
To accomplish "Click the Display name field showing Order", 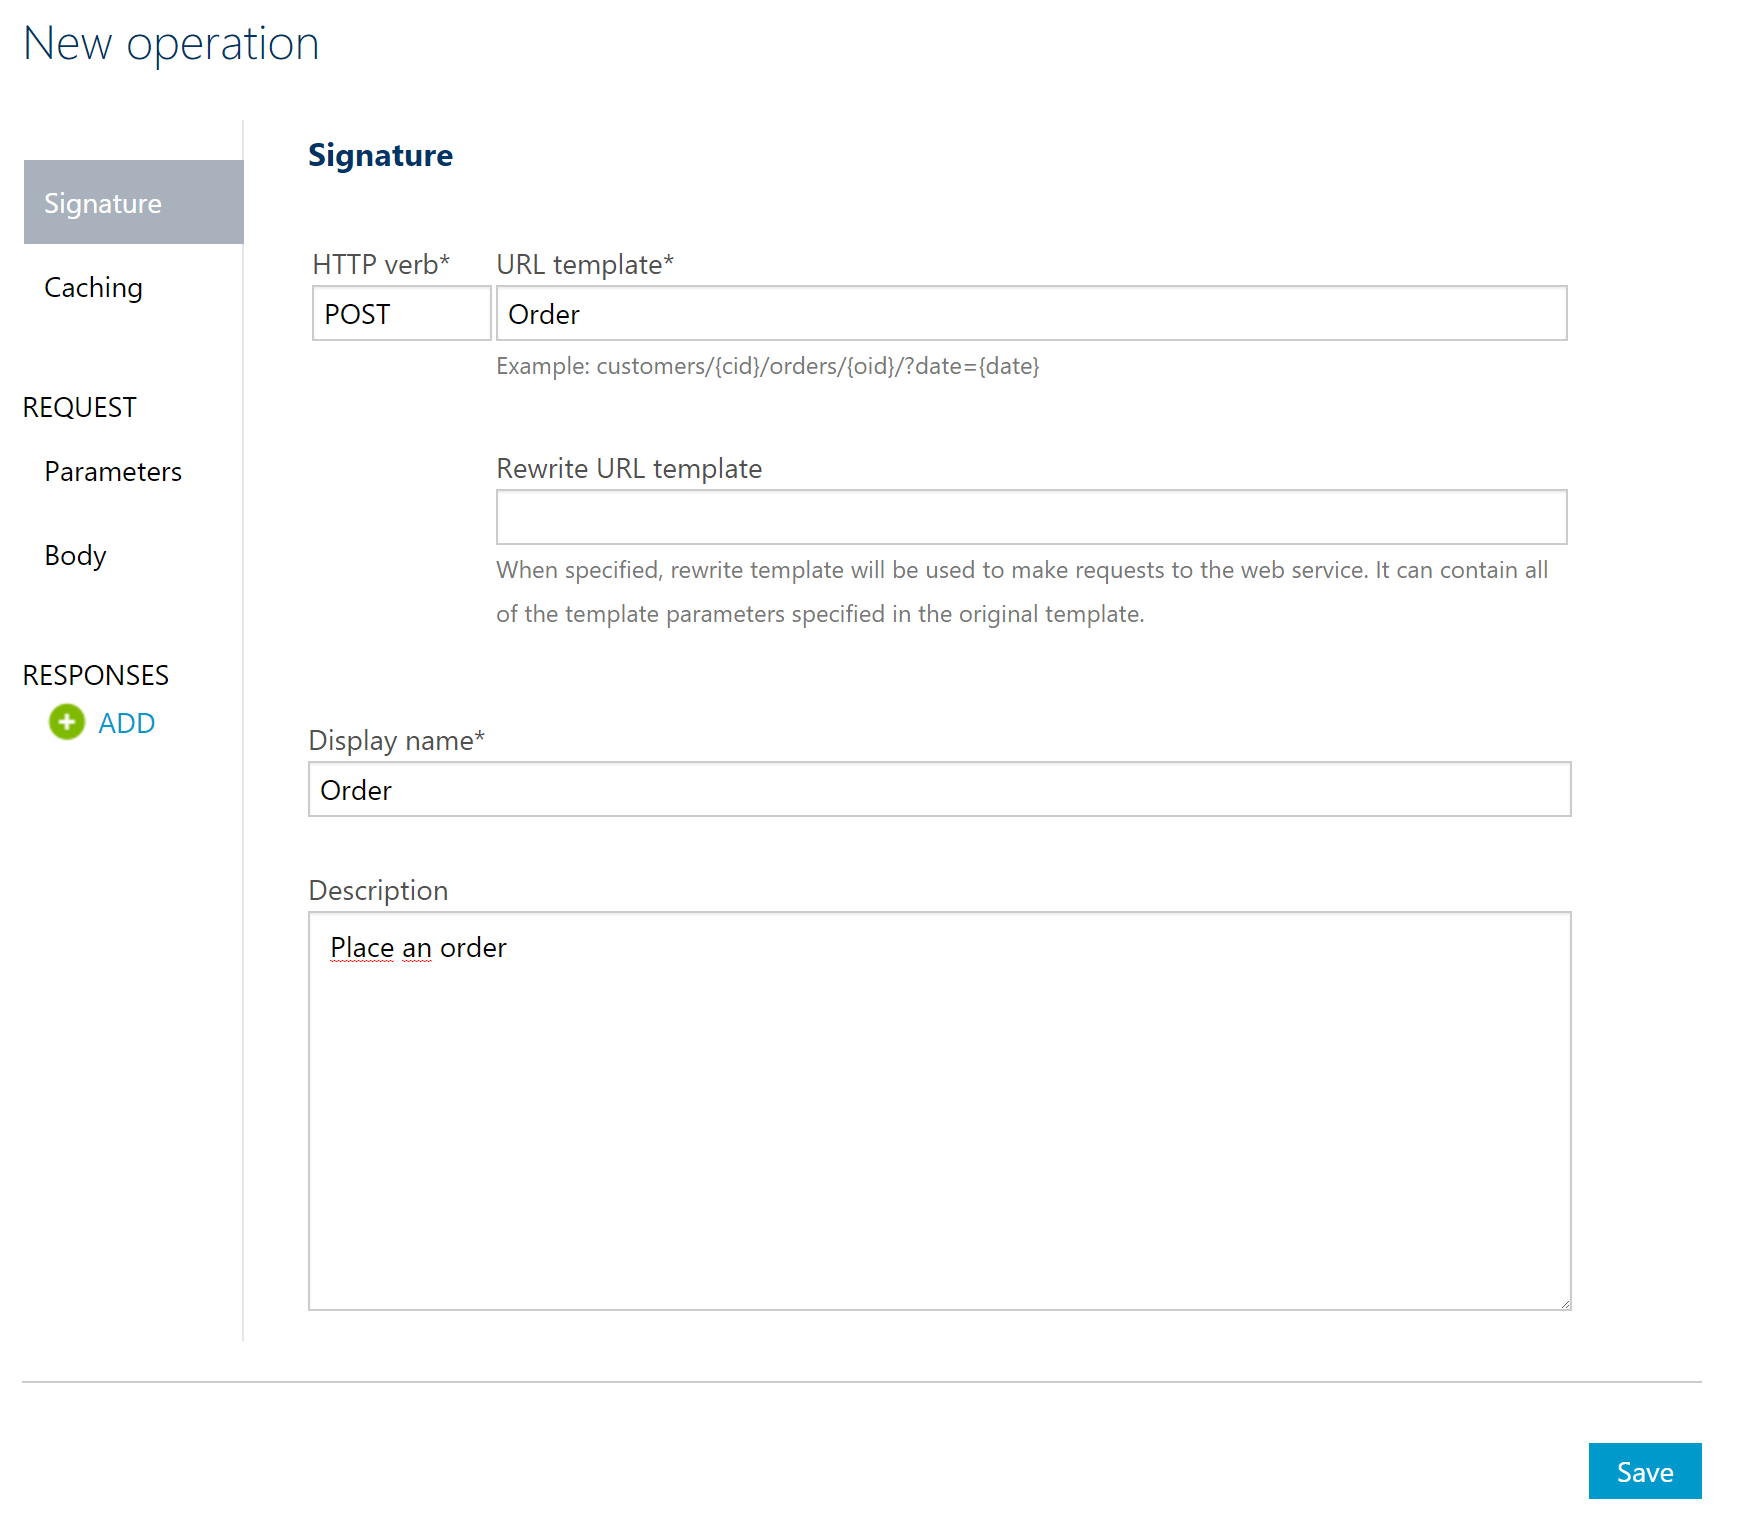I will 940,789.
